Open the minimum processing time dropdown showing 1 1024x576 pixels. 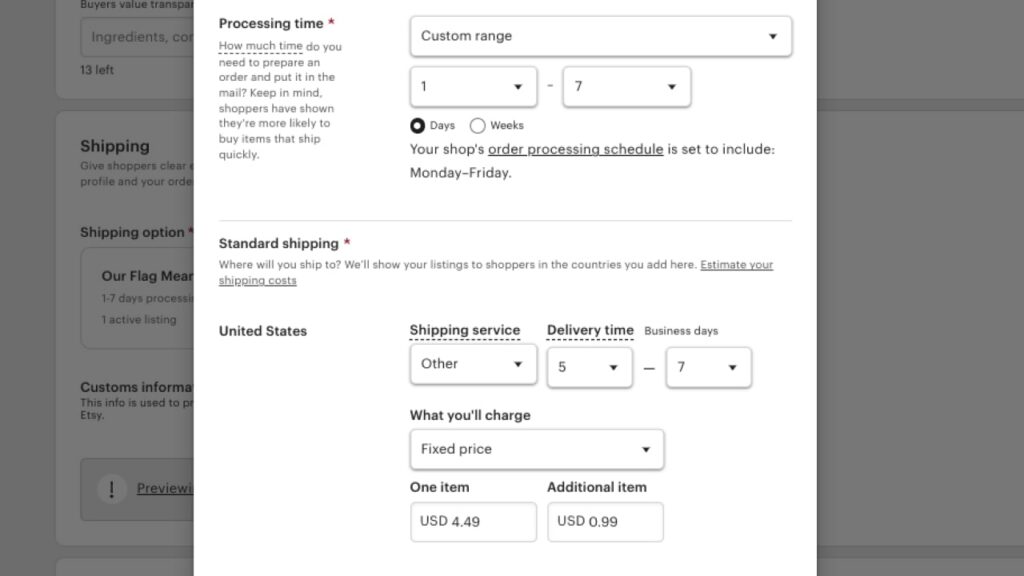tap(472, 86)
